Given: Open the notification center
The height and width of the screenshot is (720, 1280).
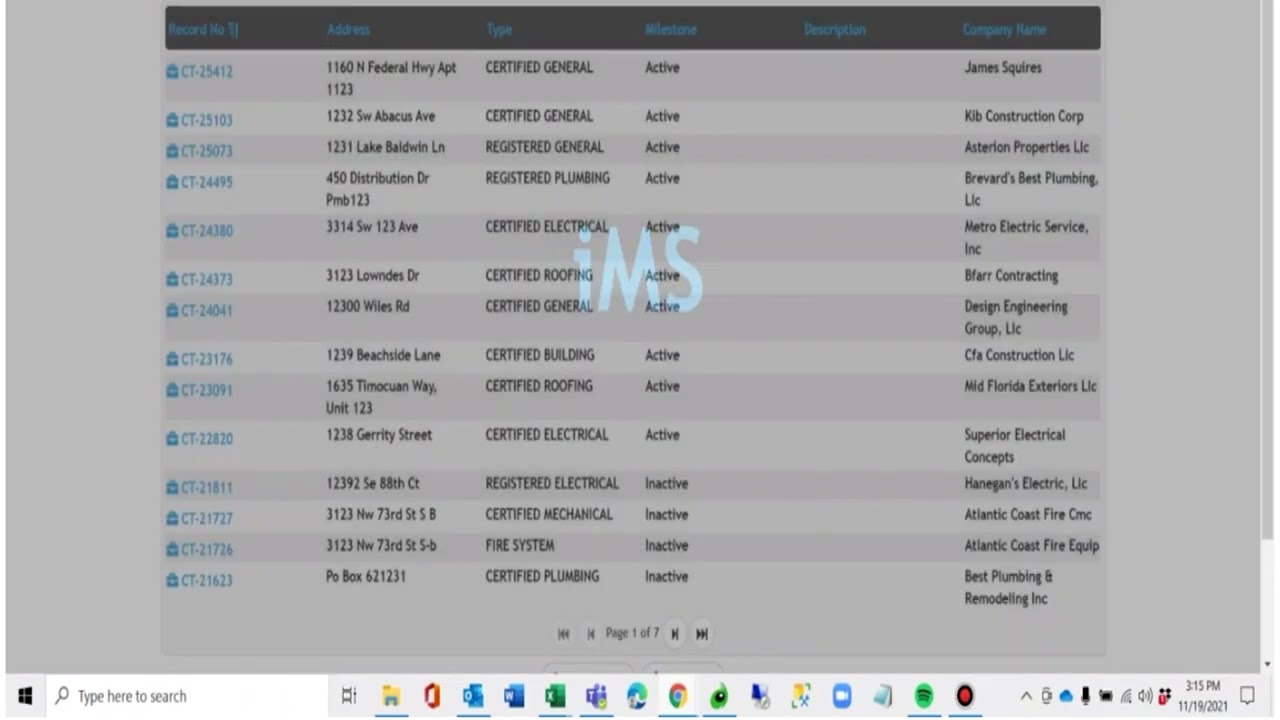Looking at the screenshot, I should tap(1248, 696).
